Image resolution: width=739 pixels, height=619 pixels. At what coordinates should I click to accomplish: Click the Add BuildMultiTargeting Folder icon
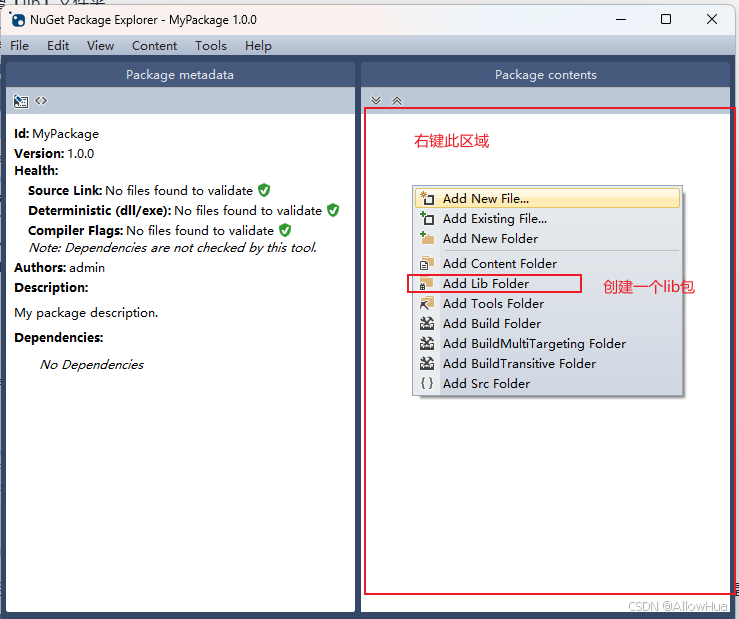pyautogui.click(x=427, y=343)
